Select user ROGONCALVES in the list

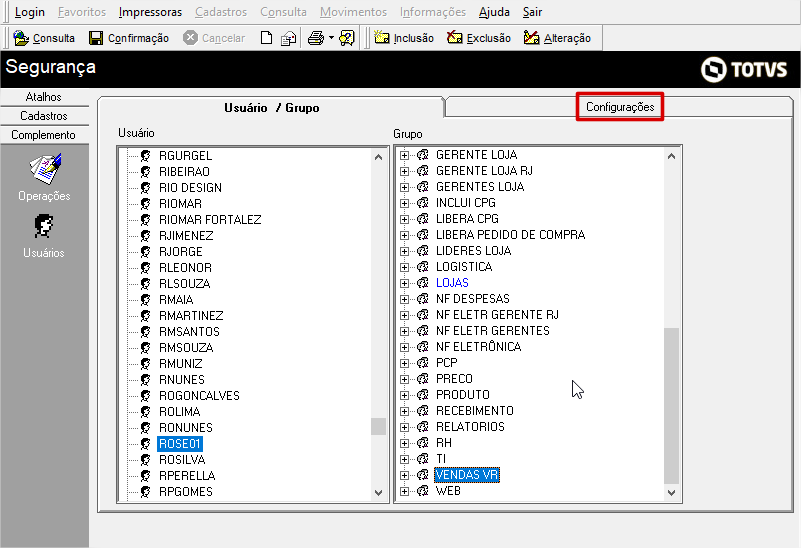pos(199,396)
